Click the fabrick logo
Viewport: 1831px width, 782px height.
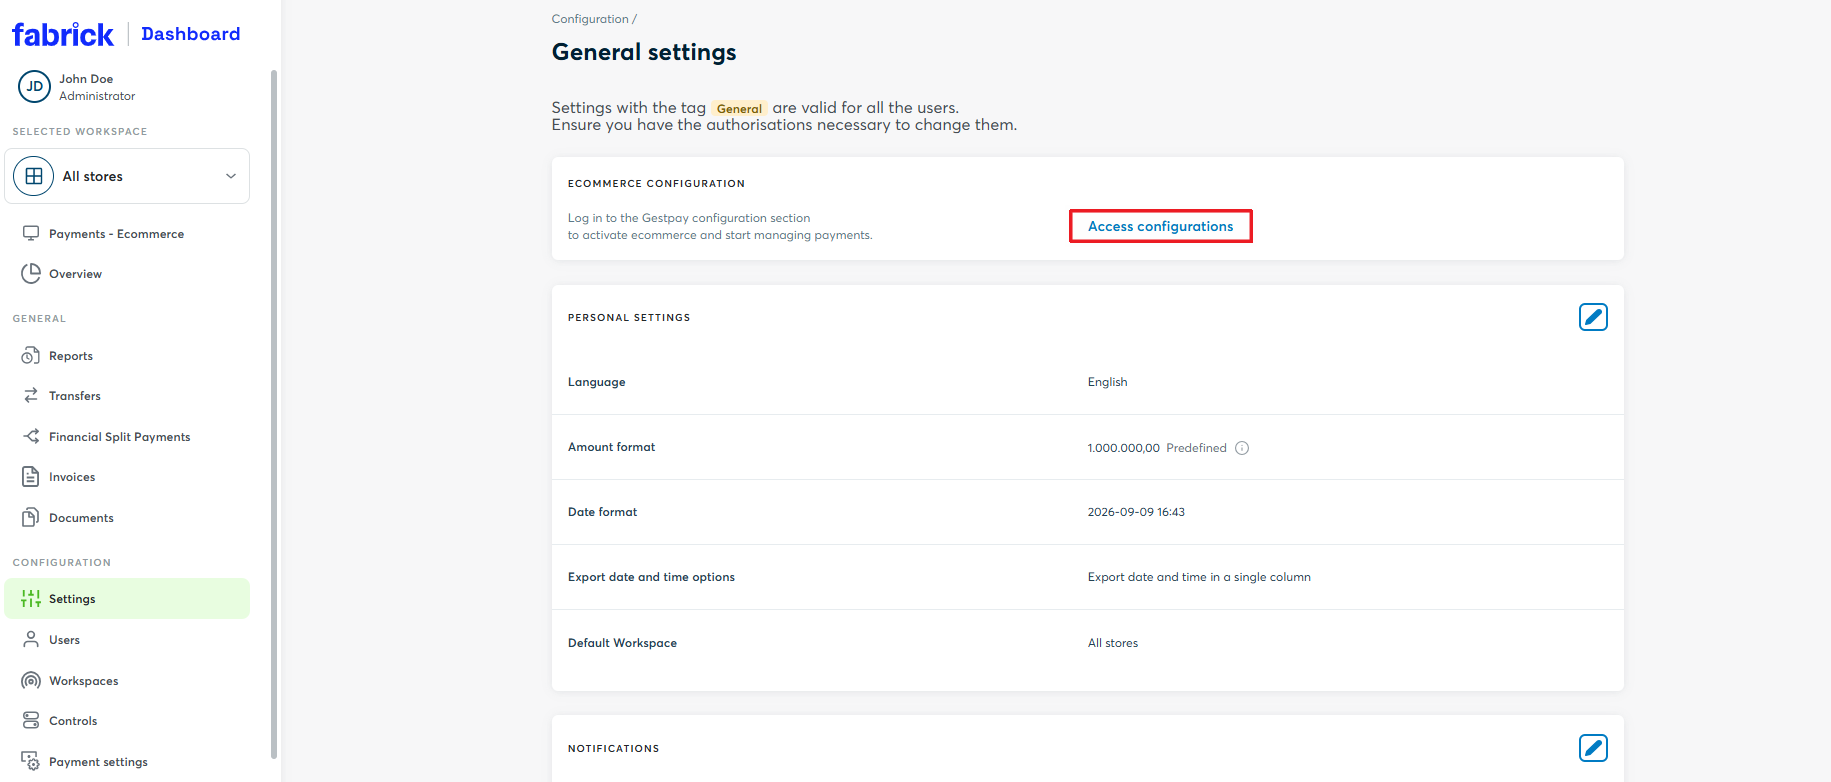[63, 35]
